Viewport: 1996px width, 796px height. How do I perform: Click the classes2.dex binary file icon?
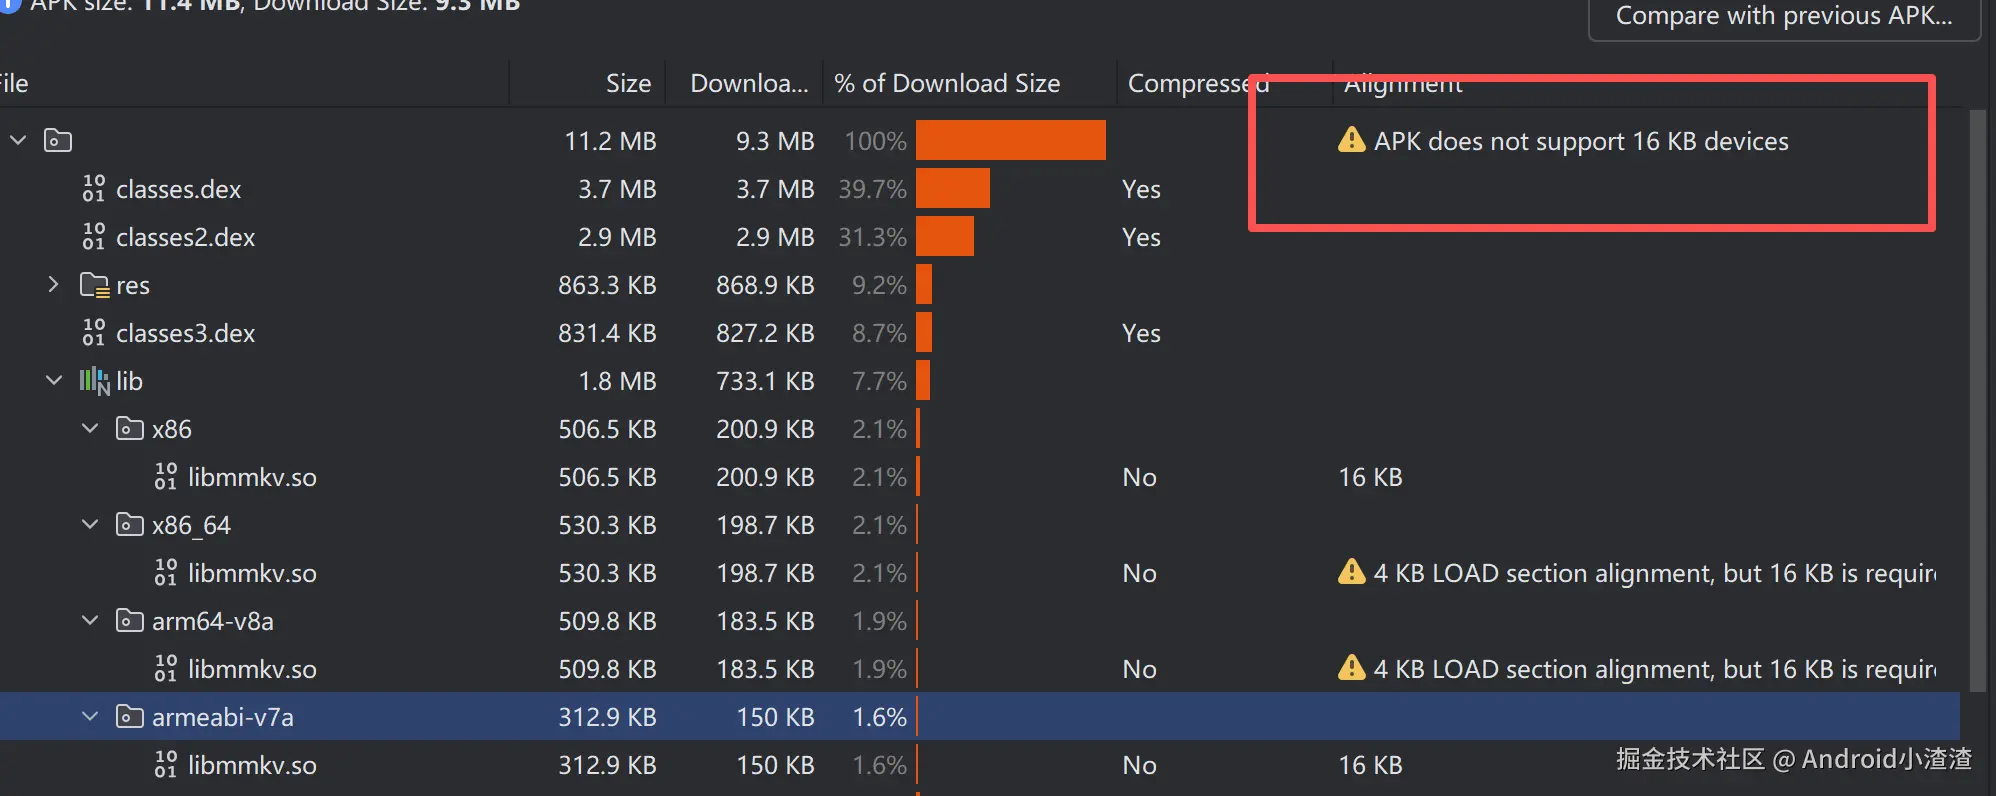pos(94,237)
